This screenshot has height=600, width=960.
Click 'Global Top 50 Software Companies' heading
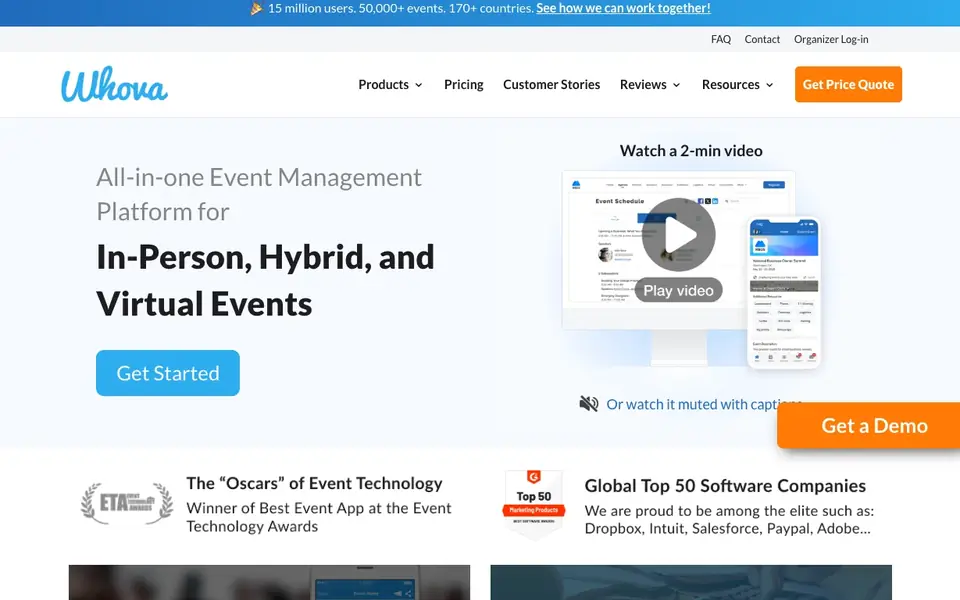point(725,486)
